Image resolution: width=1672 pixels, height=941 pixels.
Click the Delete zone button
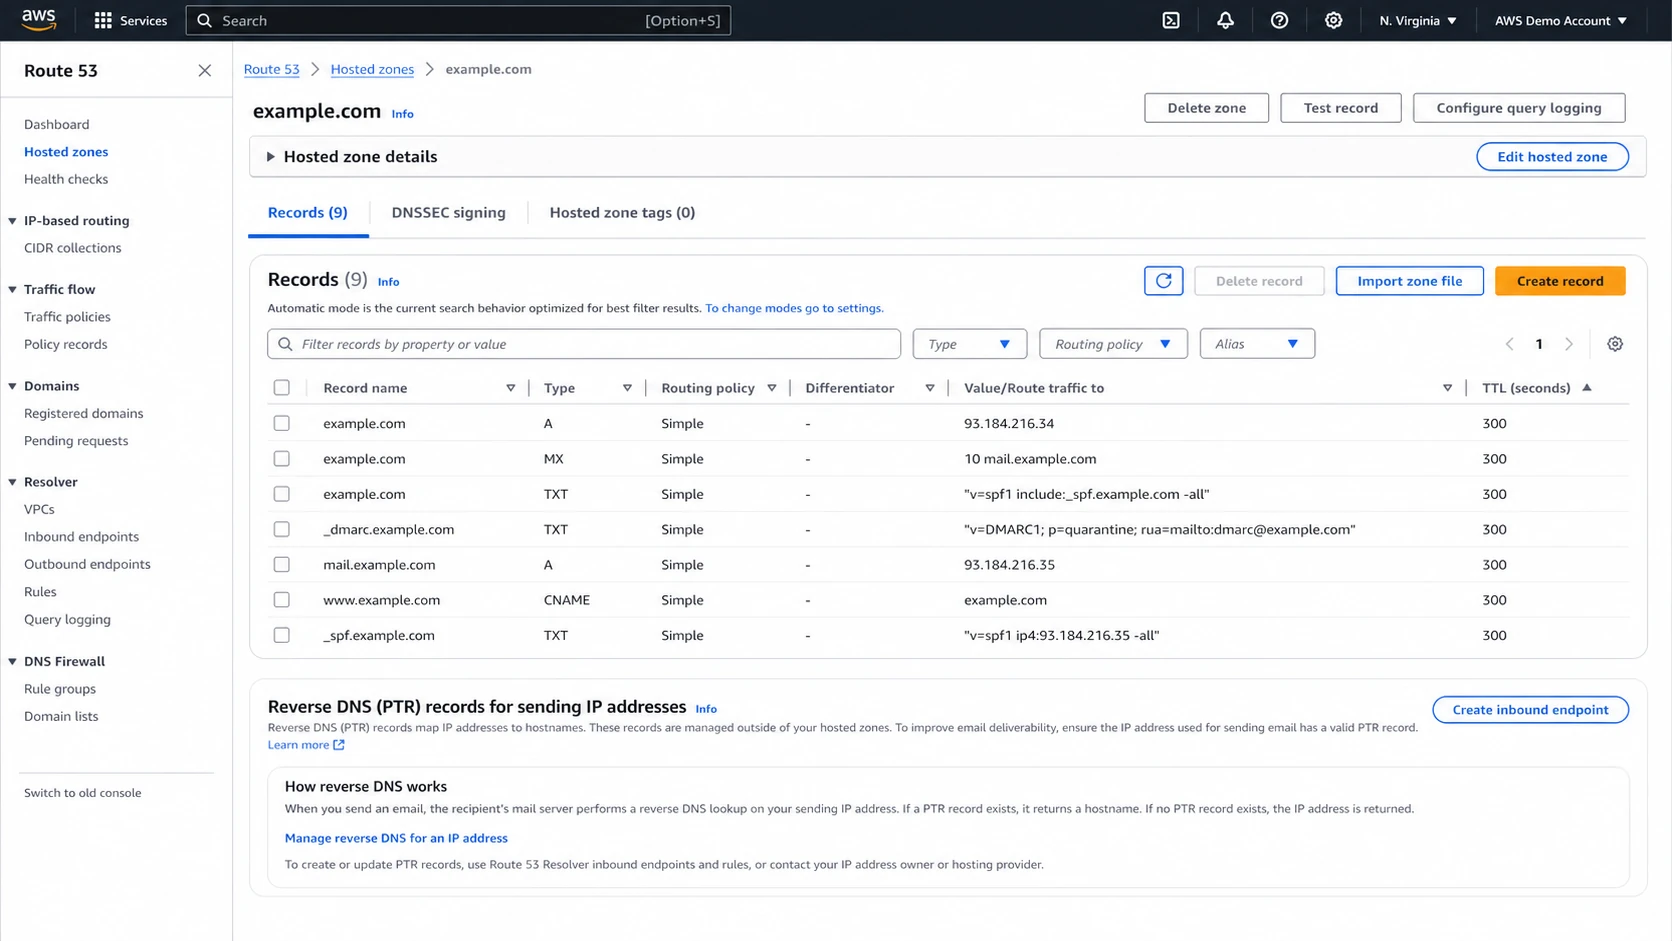point(1206,108)
